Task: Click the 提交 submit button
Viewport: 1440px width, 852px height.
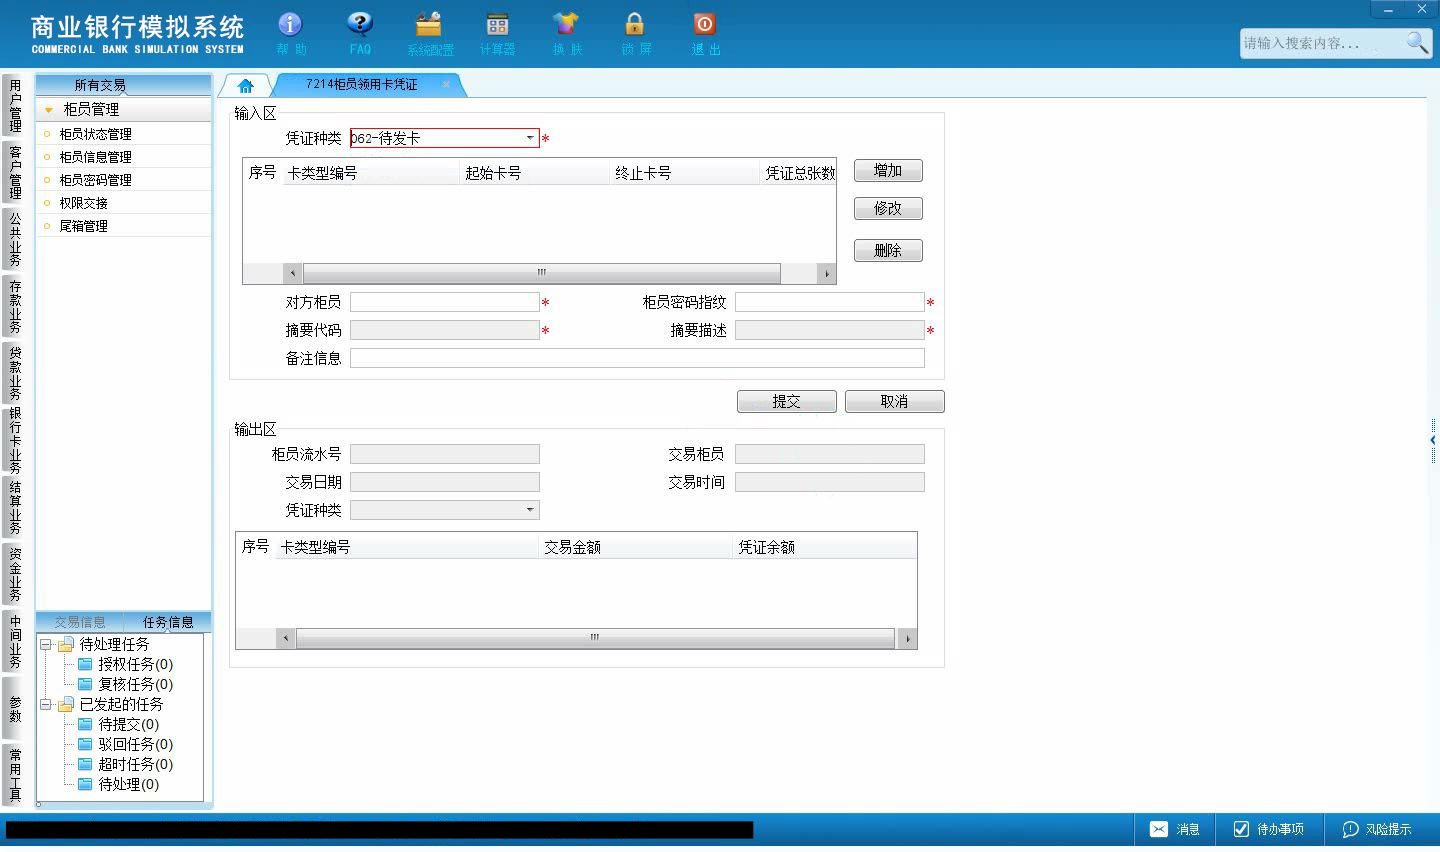Action: 786,401
